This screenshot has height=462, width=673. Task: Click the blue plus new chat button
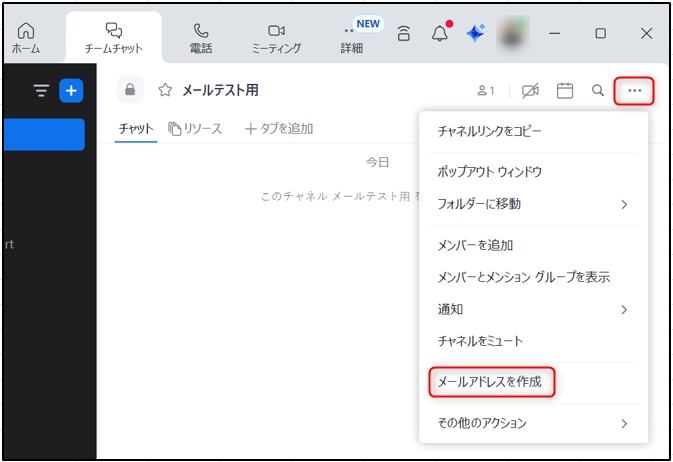71,91
